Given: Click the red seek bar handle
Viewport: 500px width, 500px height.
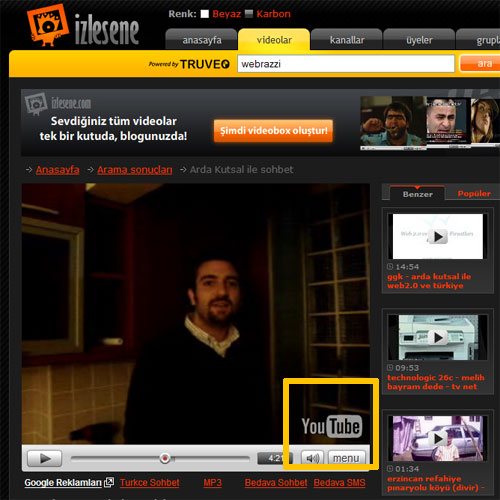Looking at the screenshot, I should tap(165, 458).
